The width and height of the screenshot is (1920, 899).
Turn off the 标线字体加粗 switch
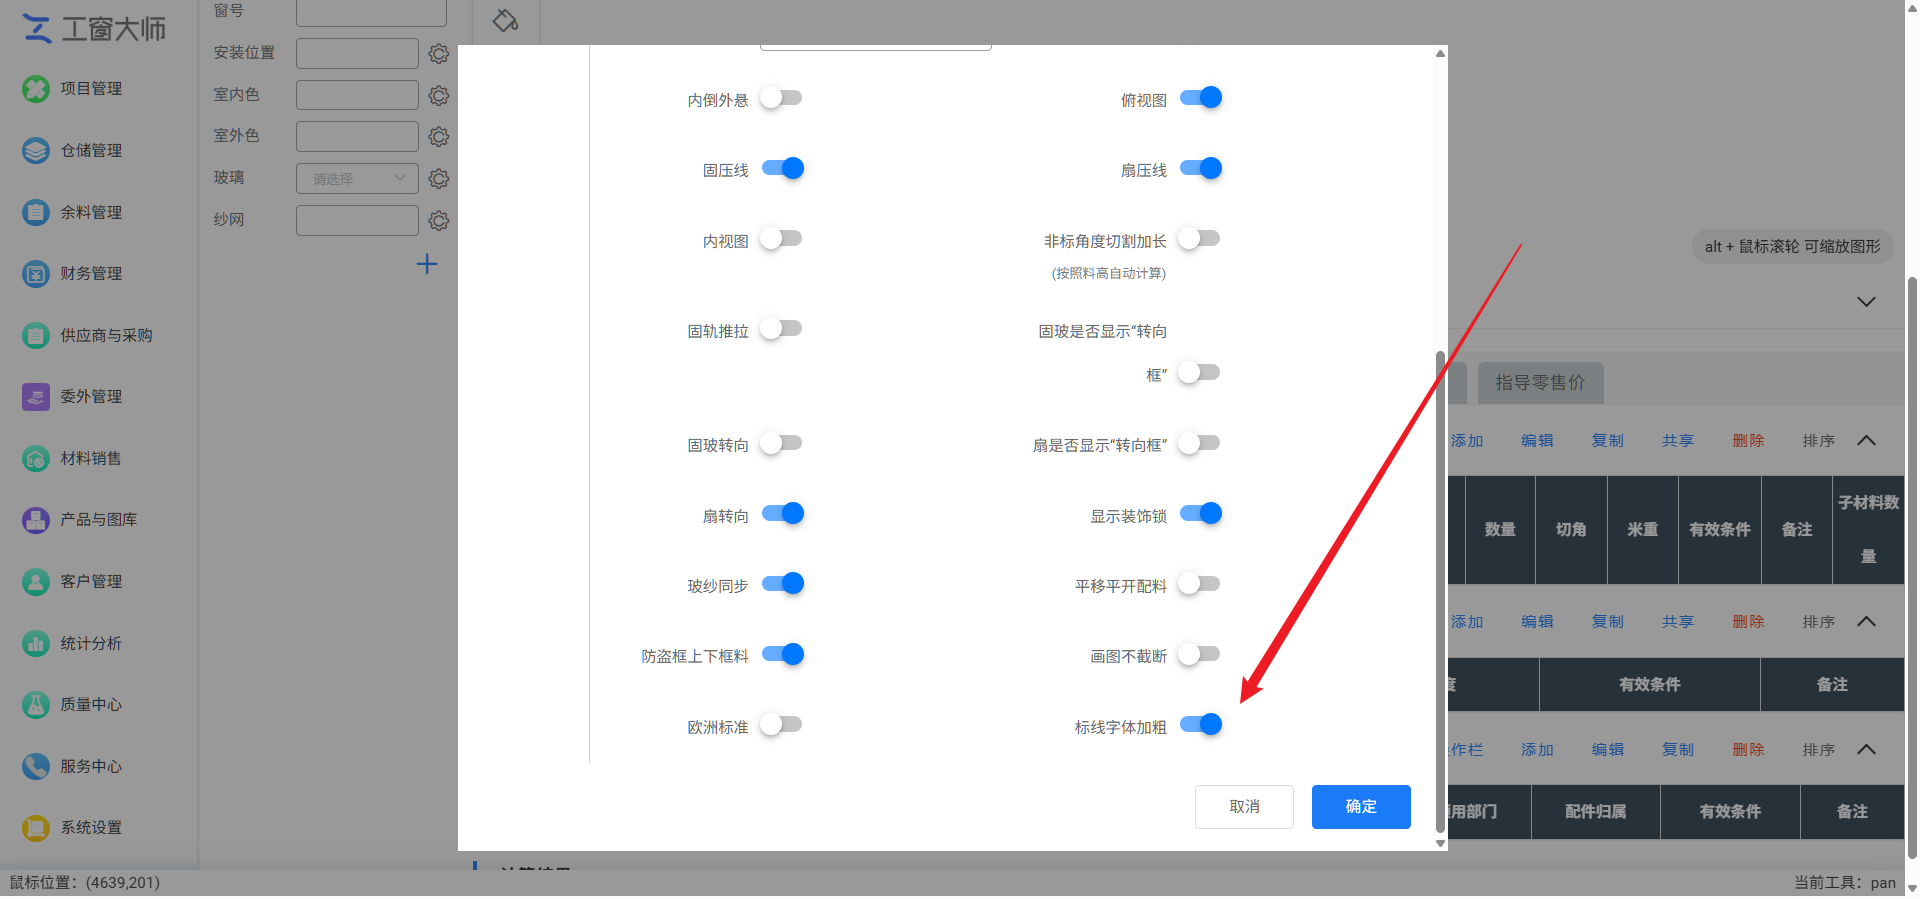click(1201, 725)
